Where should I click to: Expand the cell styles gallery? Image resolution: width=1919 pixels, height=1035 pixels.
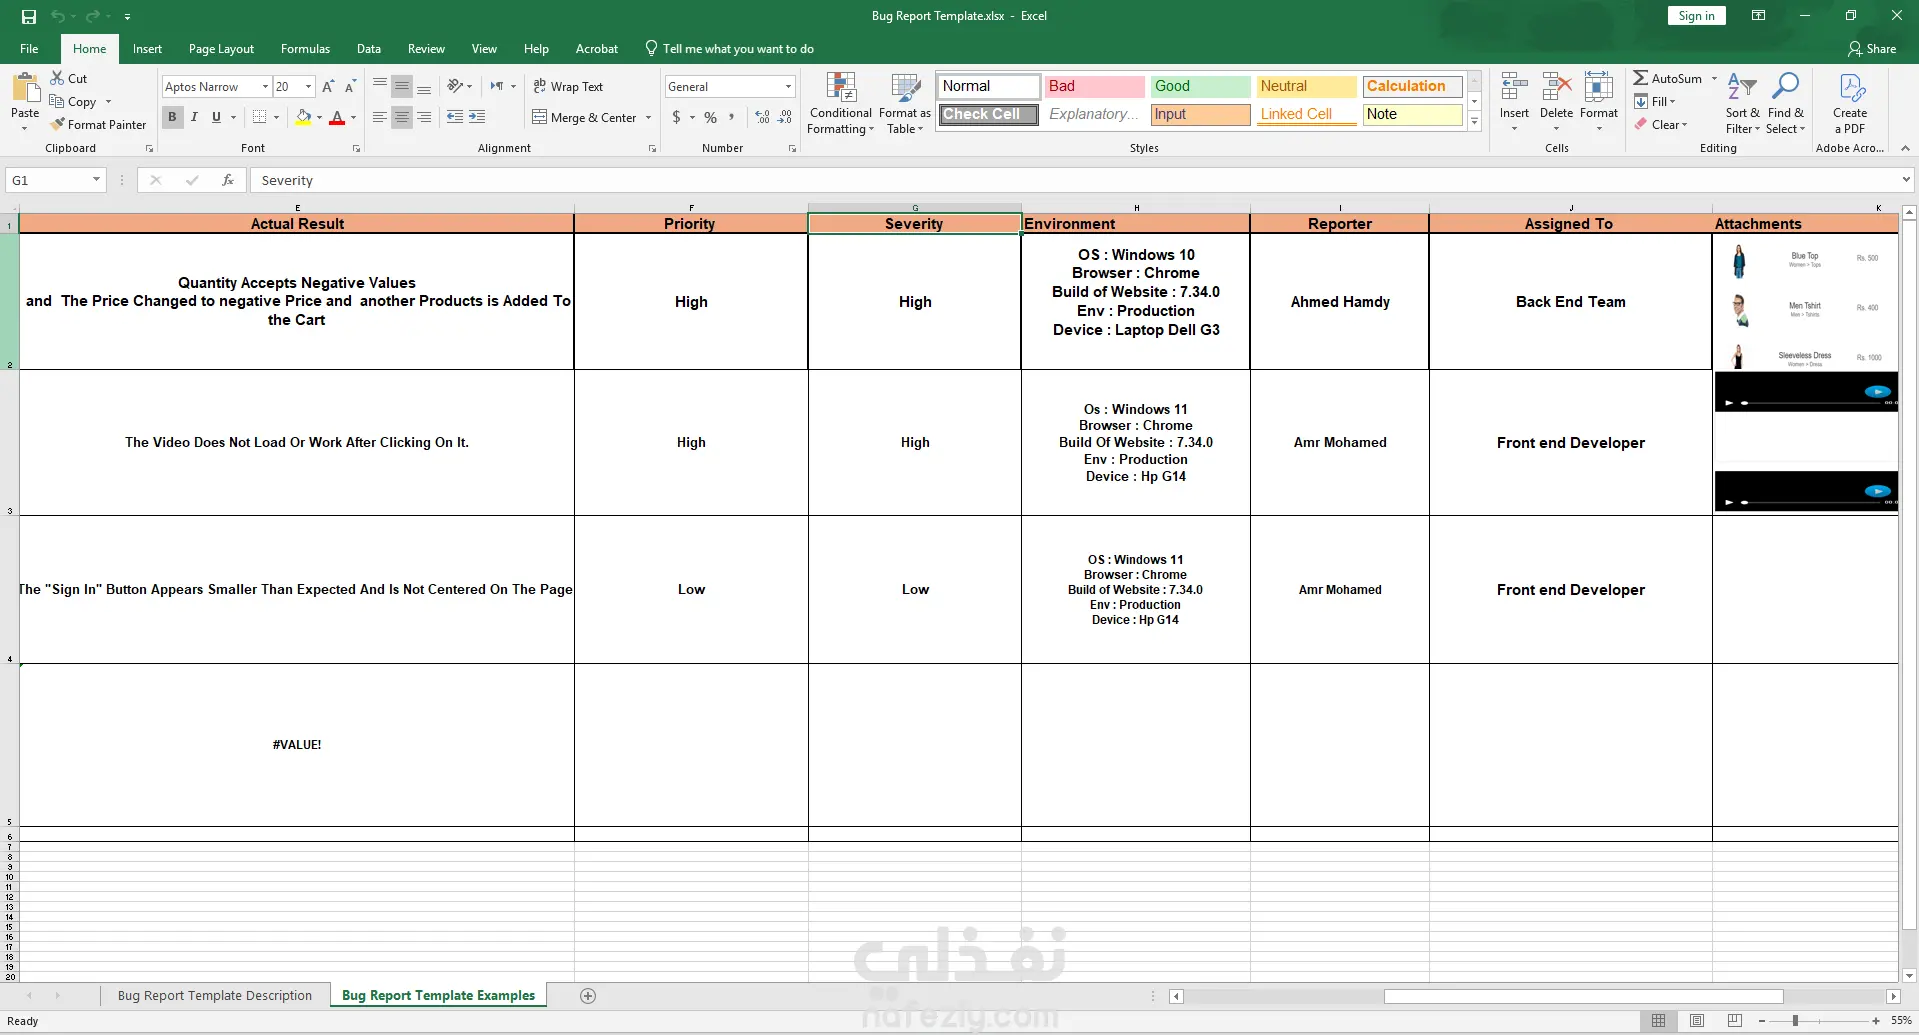point(1474,121)
